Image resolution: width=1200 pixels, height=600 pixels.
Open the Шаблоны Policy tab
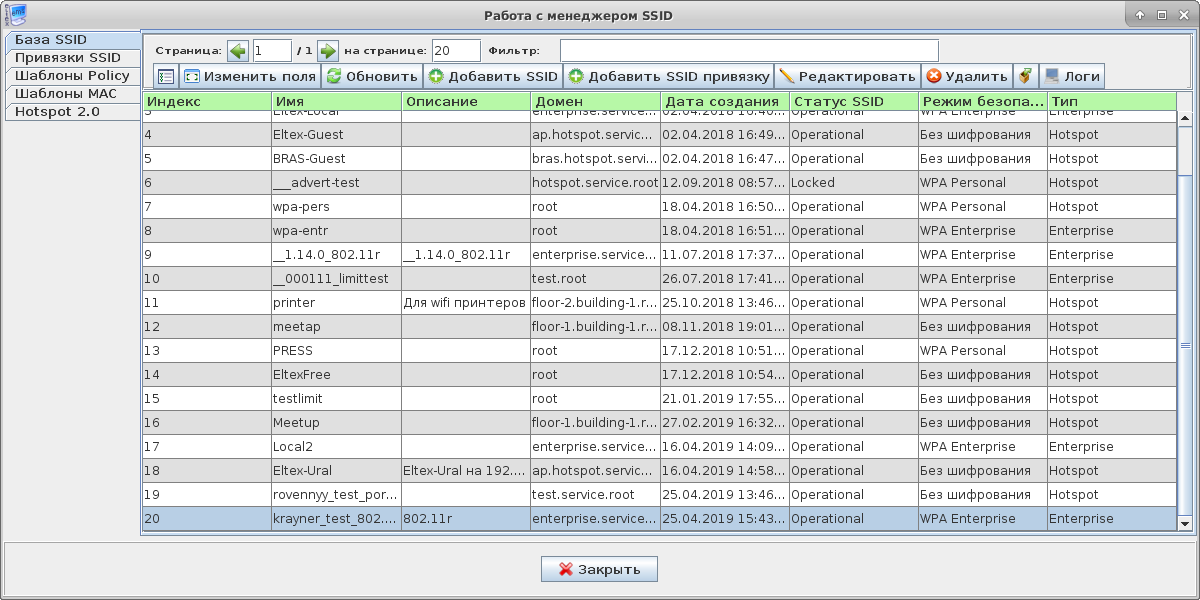[73, 76]
